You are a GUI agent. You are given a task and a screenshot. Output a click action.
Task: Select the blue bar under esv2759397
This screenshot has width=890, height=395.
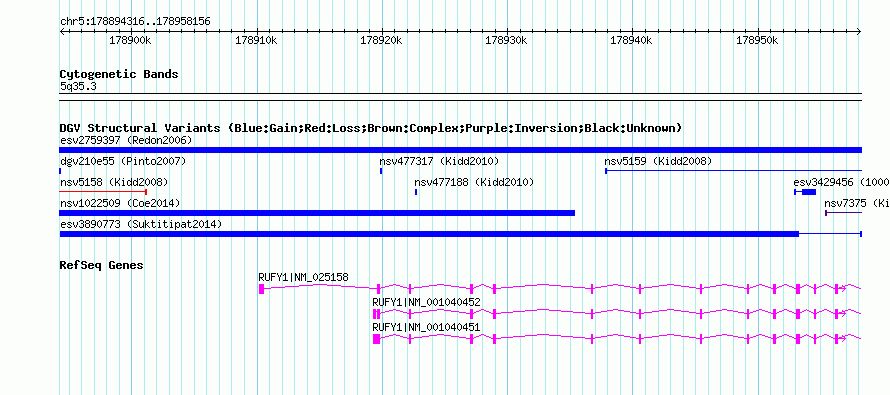click(x=461, y=150)
